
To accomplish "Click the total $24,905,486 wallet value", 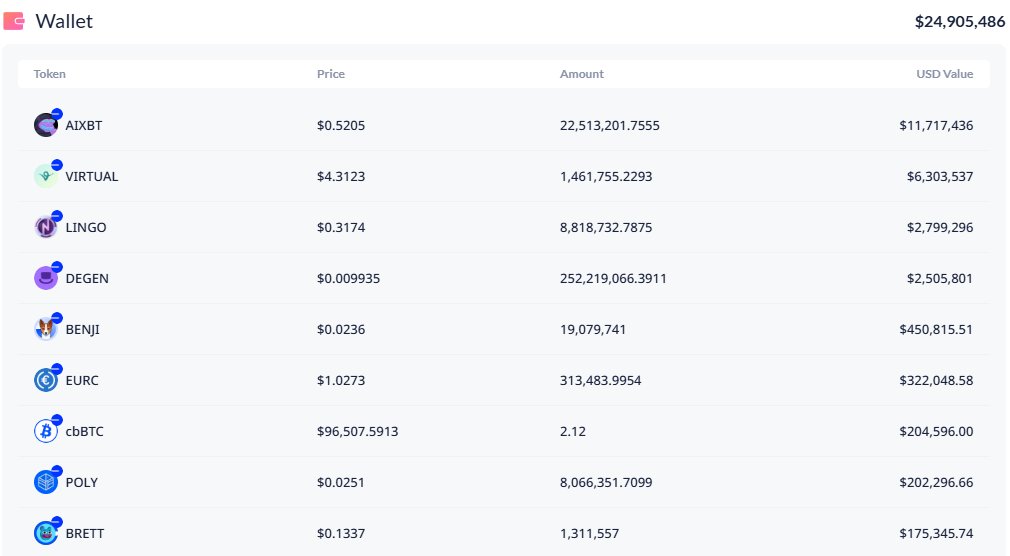I will click(960, 21).
